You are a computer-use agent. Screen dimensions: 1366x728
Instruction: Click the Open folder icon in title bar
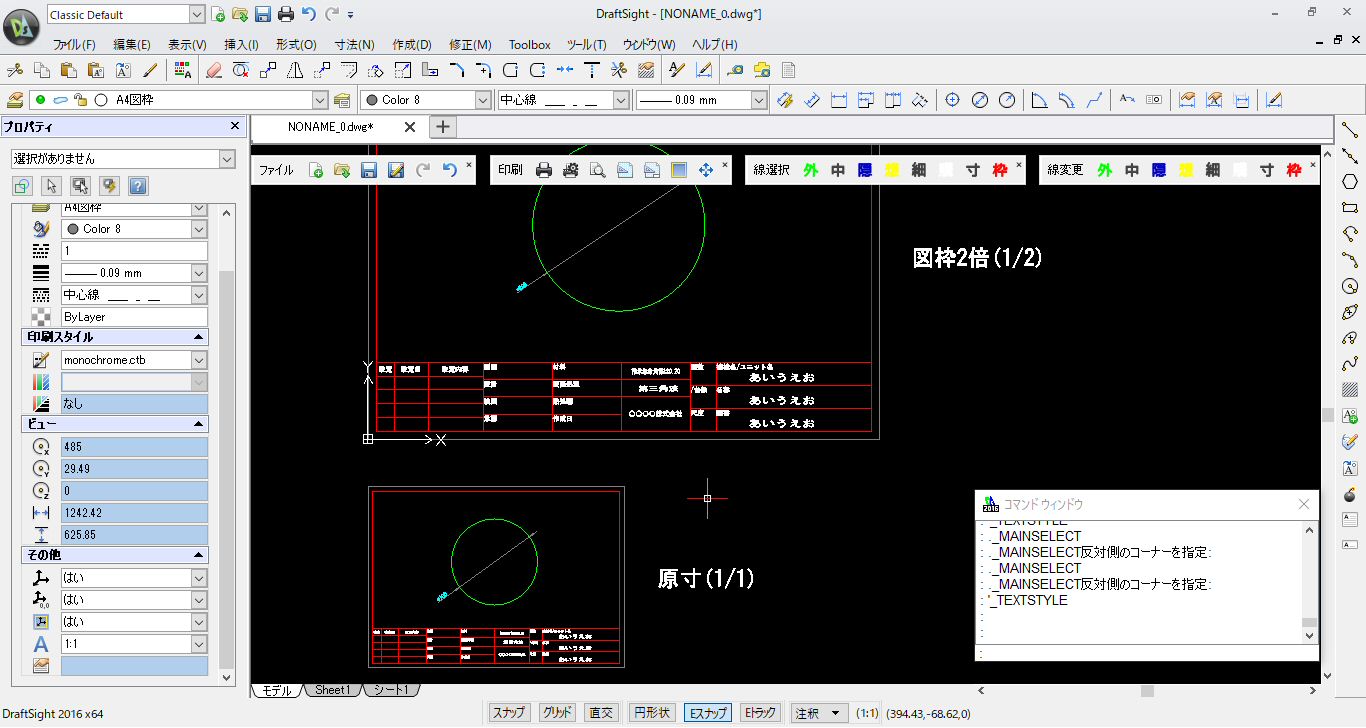(x=240, y=14)
